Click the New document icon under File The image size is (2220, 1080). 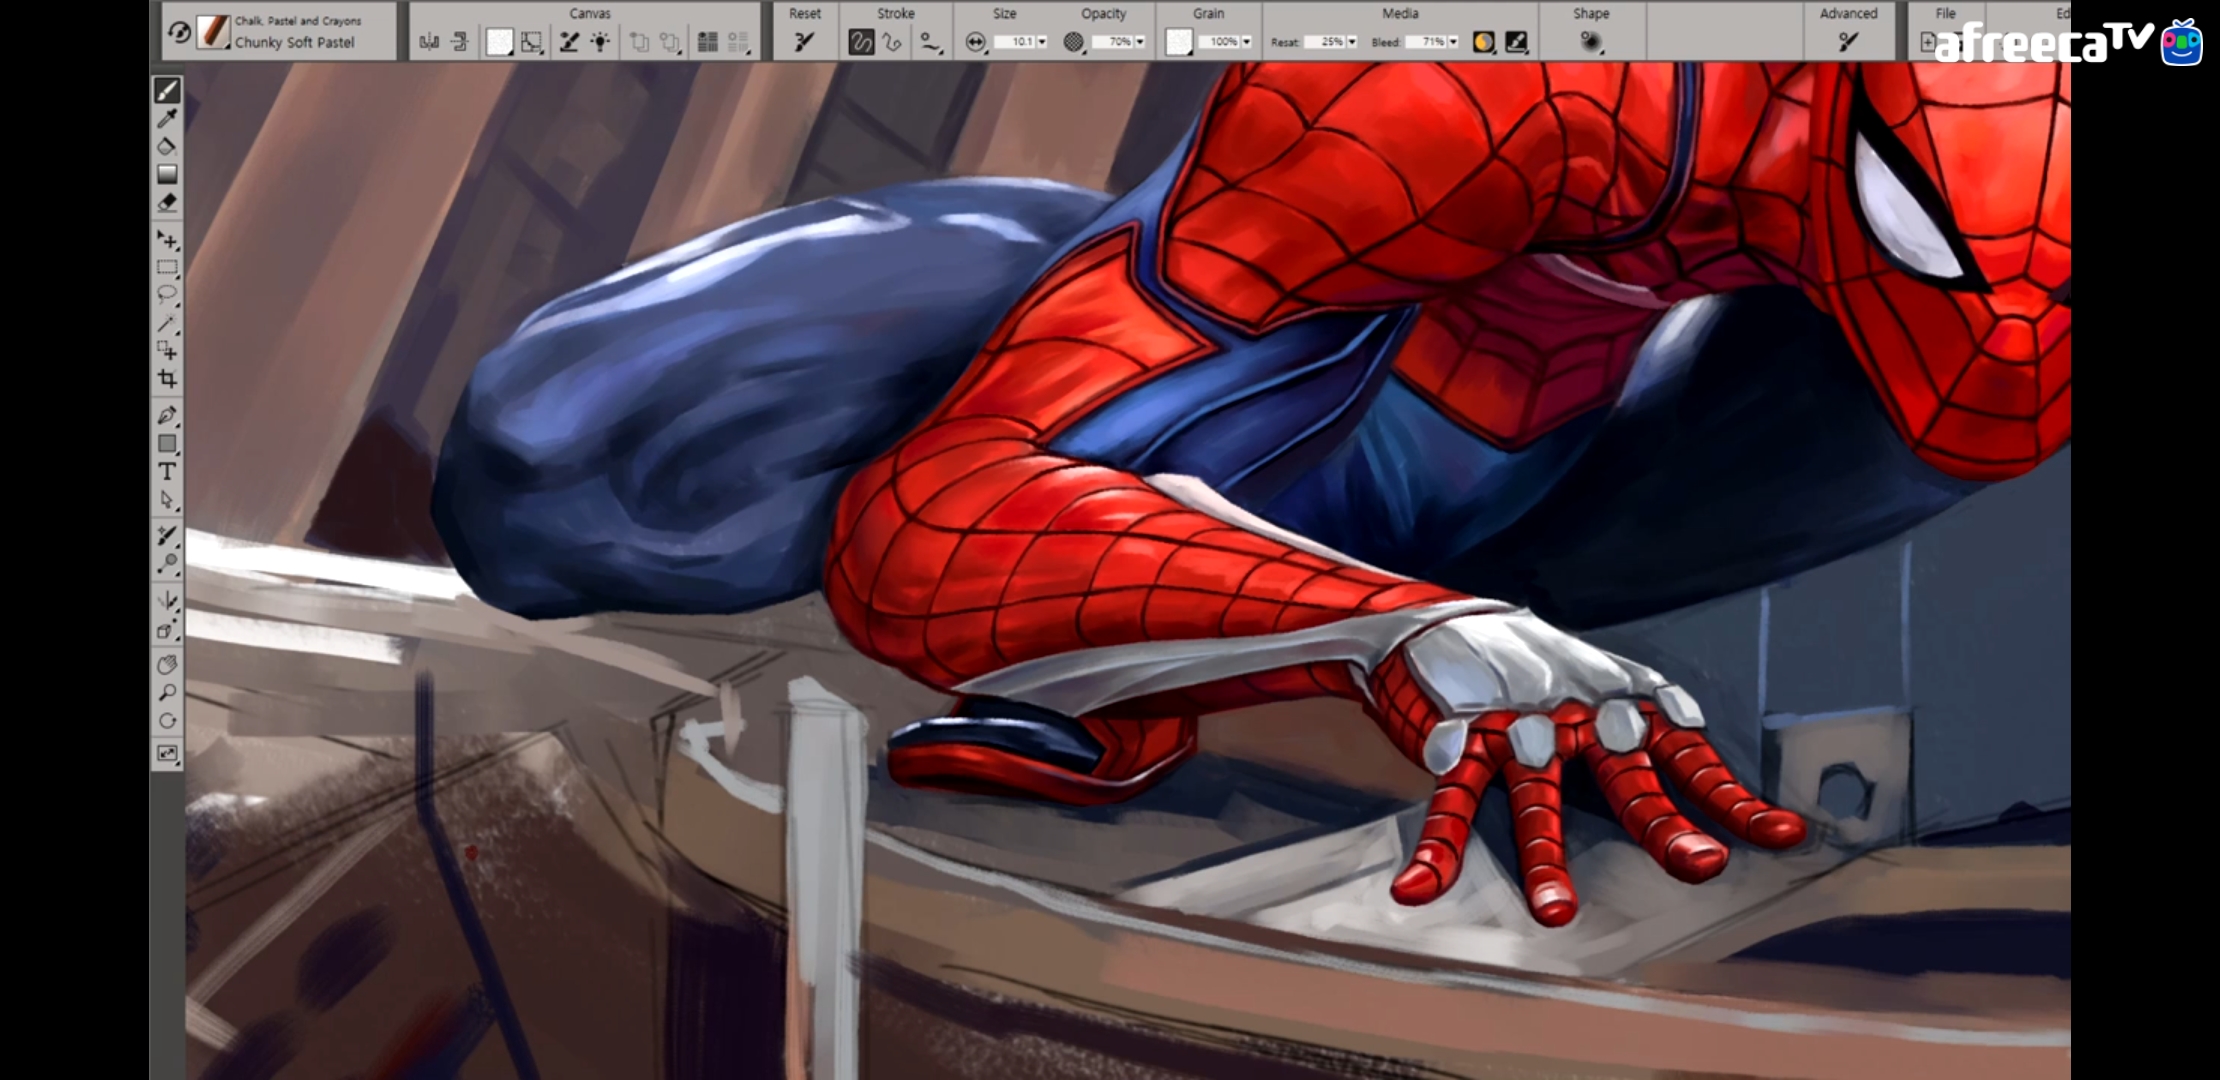coord(1927,42)
